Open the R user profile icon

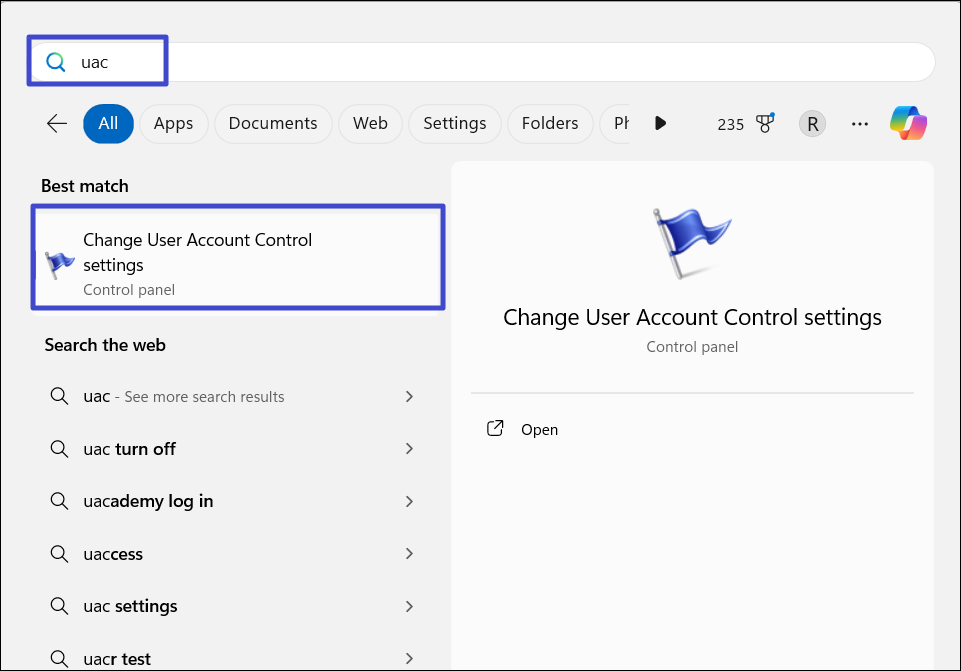point(812,124)
